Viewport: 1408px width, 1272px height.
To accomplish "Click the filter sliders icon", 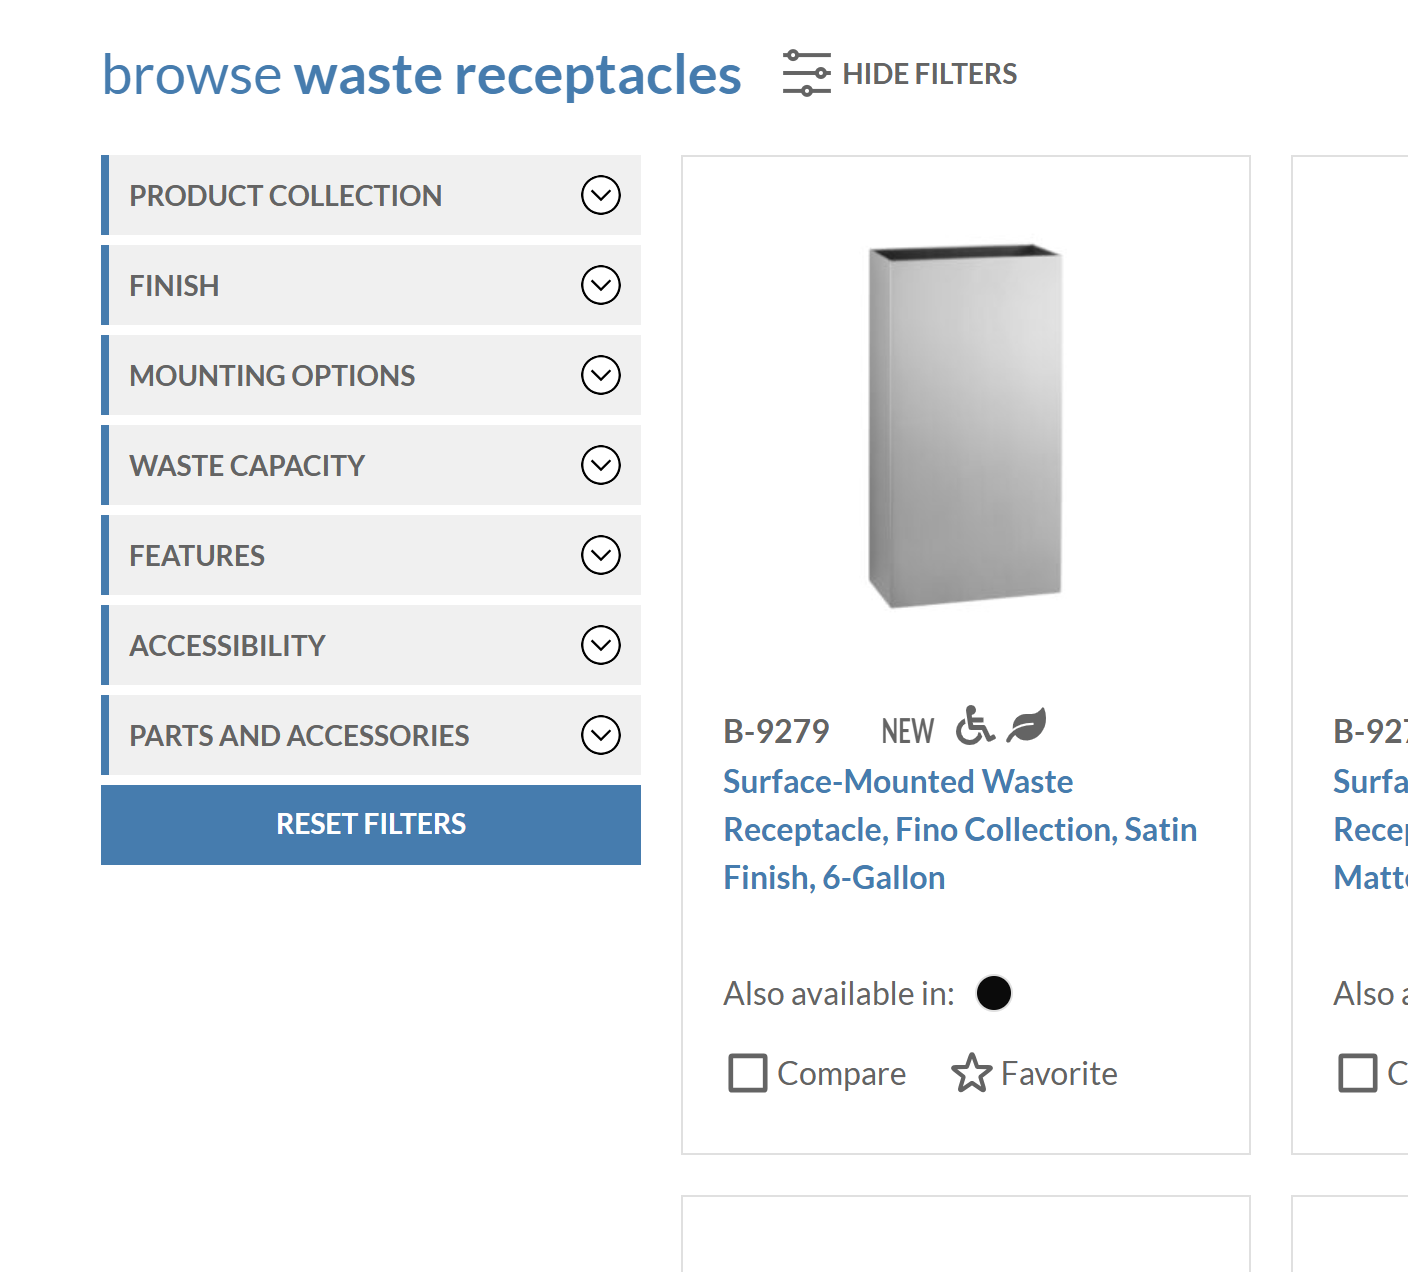I will (806, 73).
